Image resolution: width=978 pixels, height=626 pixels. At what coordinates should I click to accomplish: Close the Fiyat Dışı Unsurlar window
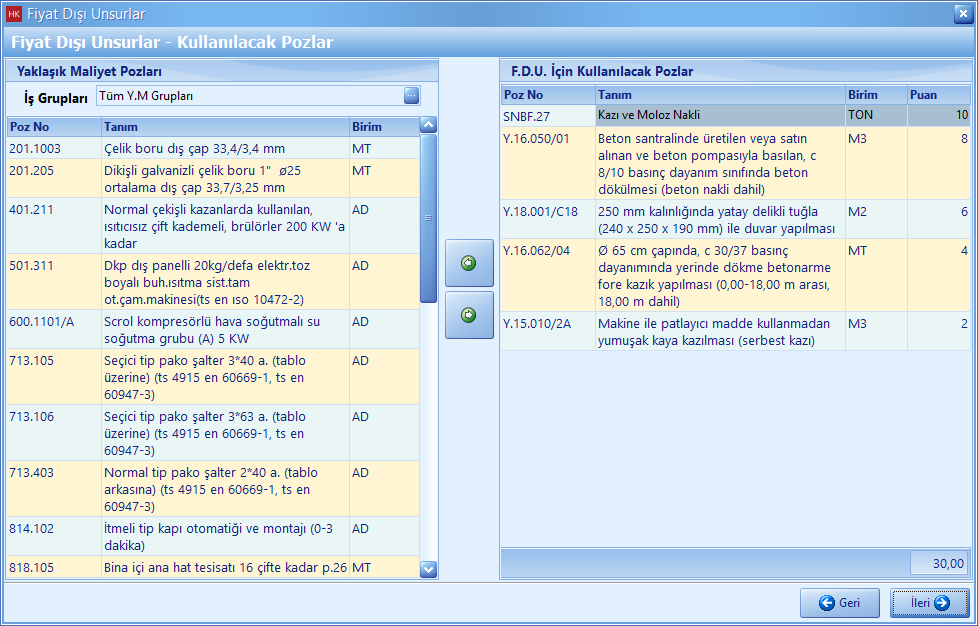[x=961, y=14]
